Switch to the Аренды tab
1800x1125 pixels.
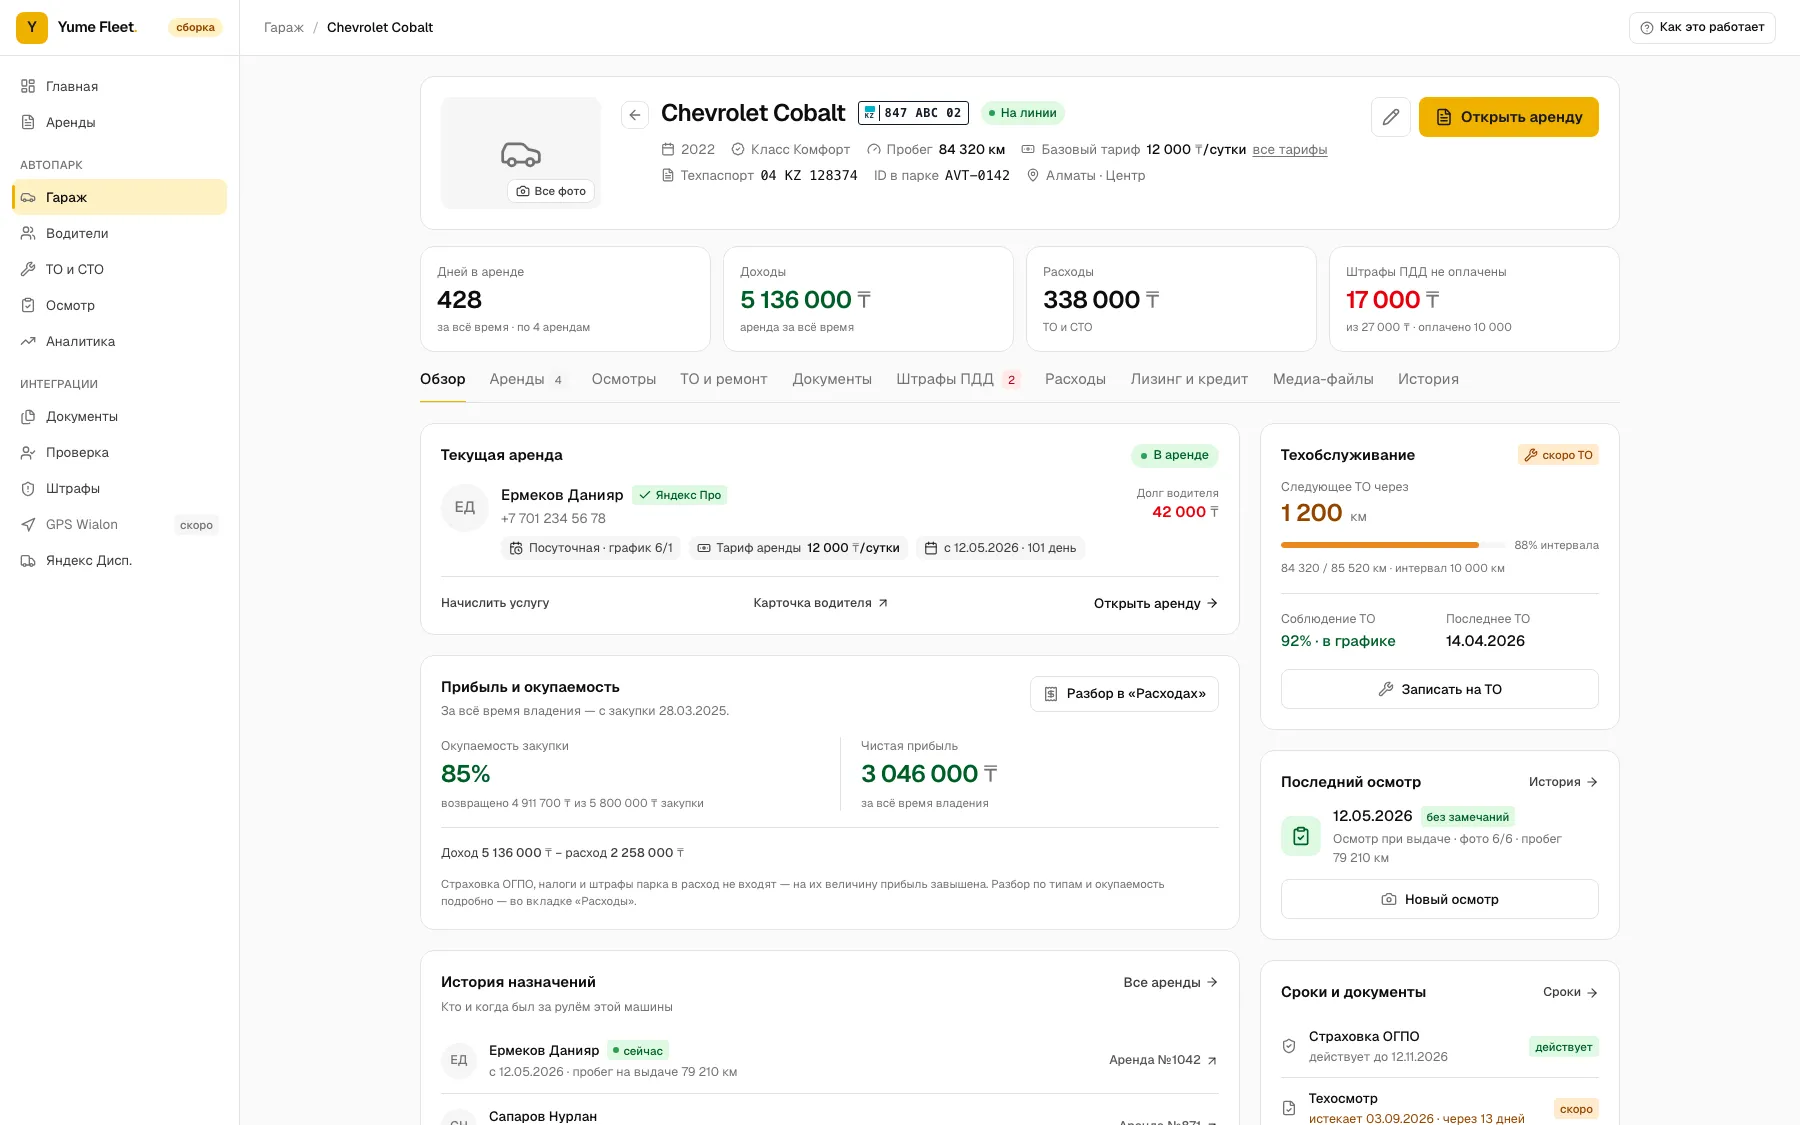click(x=527, y=380)
